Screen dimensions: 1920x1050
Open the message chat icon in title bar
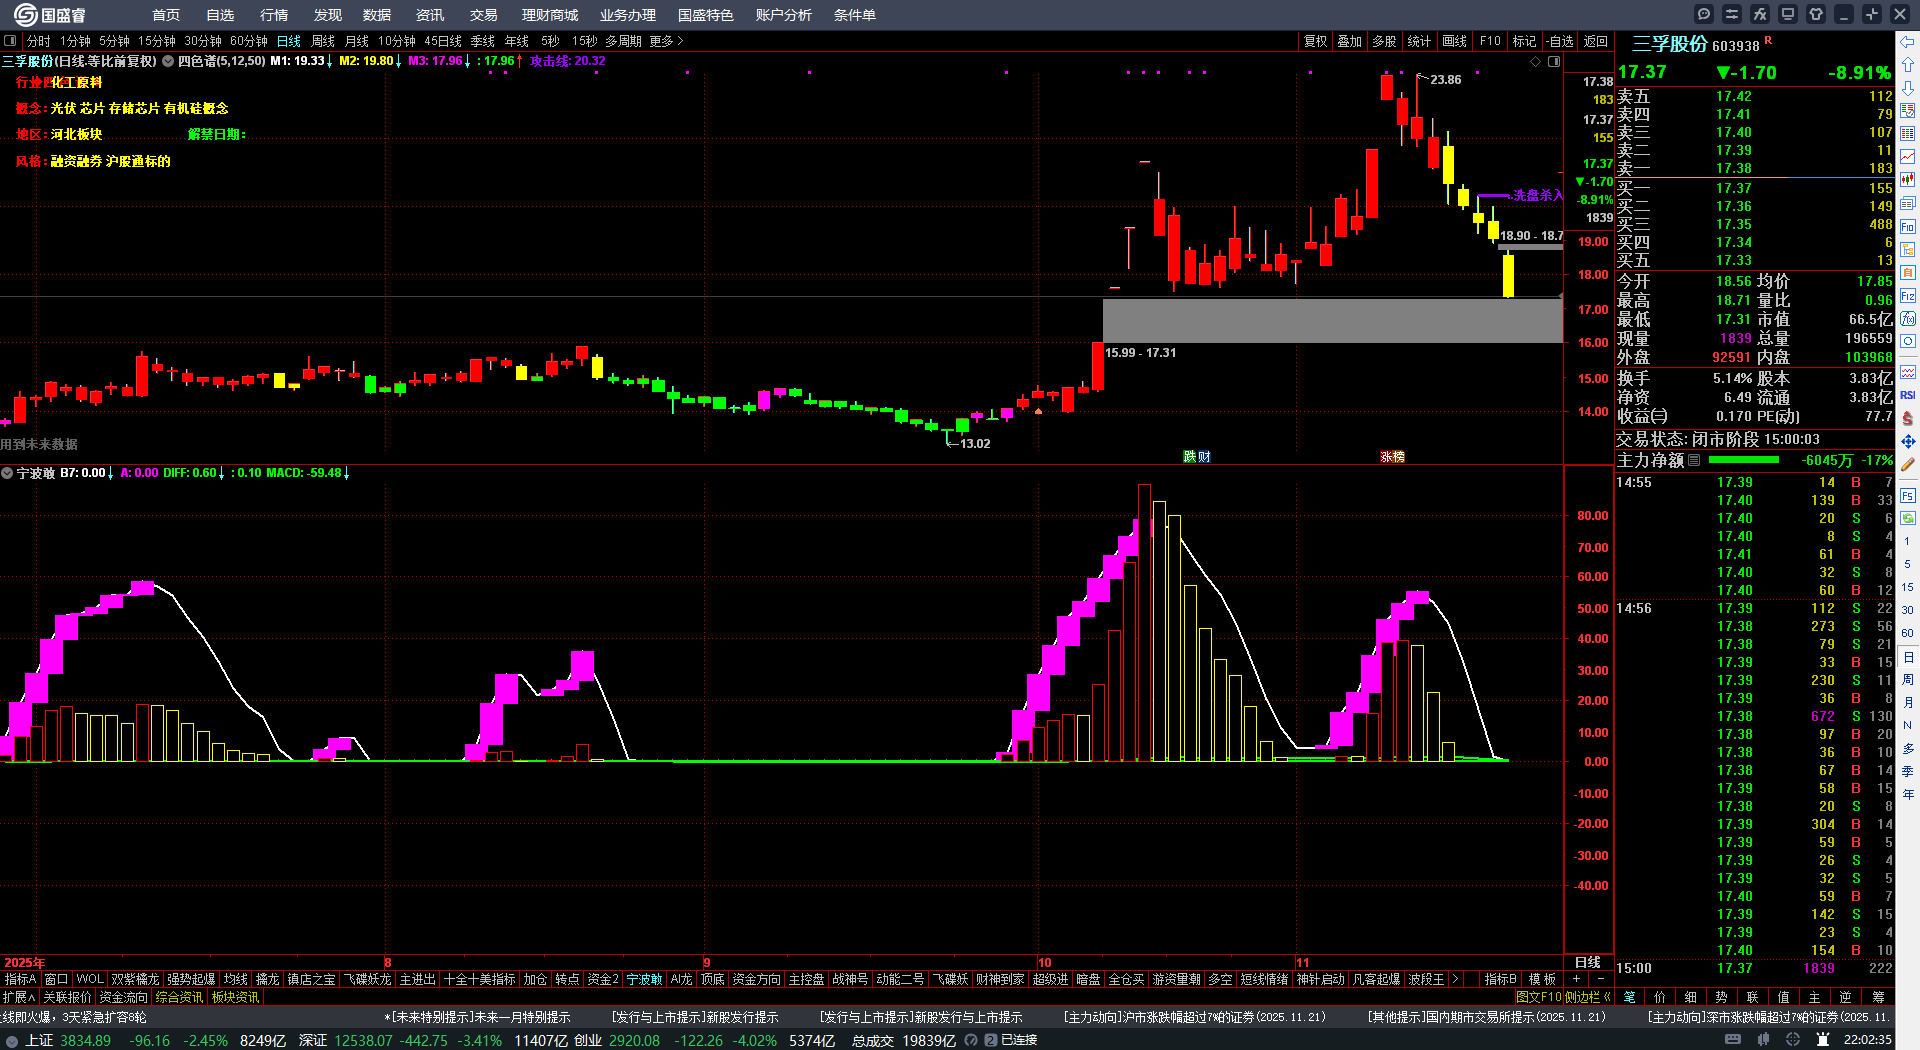click(1704, 14)
